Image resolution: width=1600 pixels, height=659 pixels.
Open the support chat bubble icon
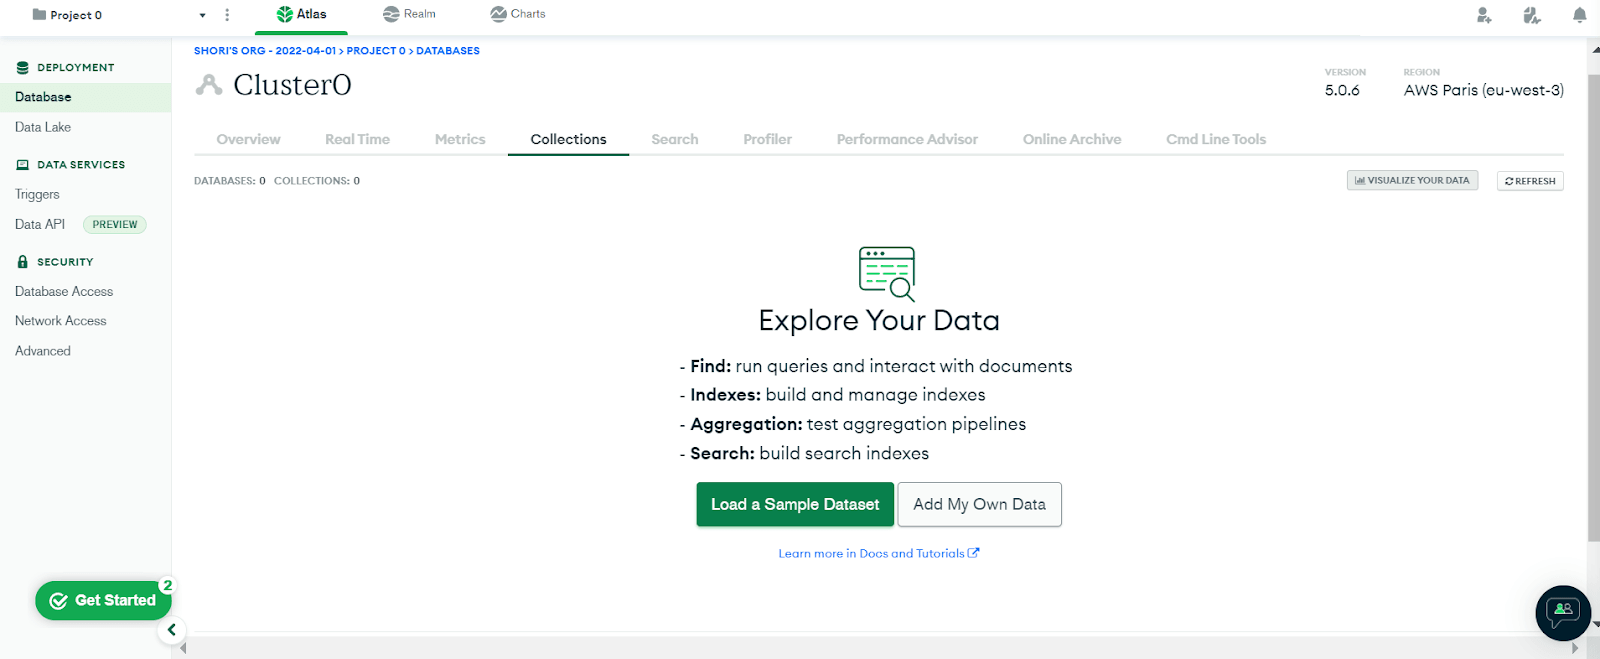point(1562,612)
